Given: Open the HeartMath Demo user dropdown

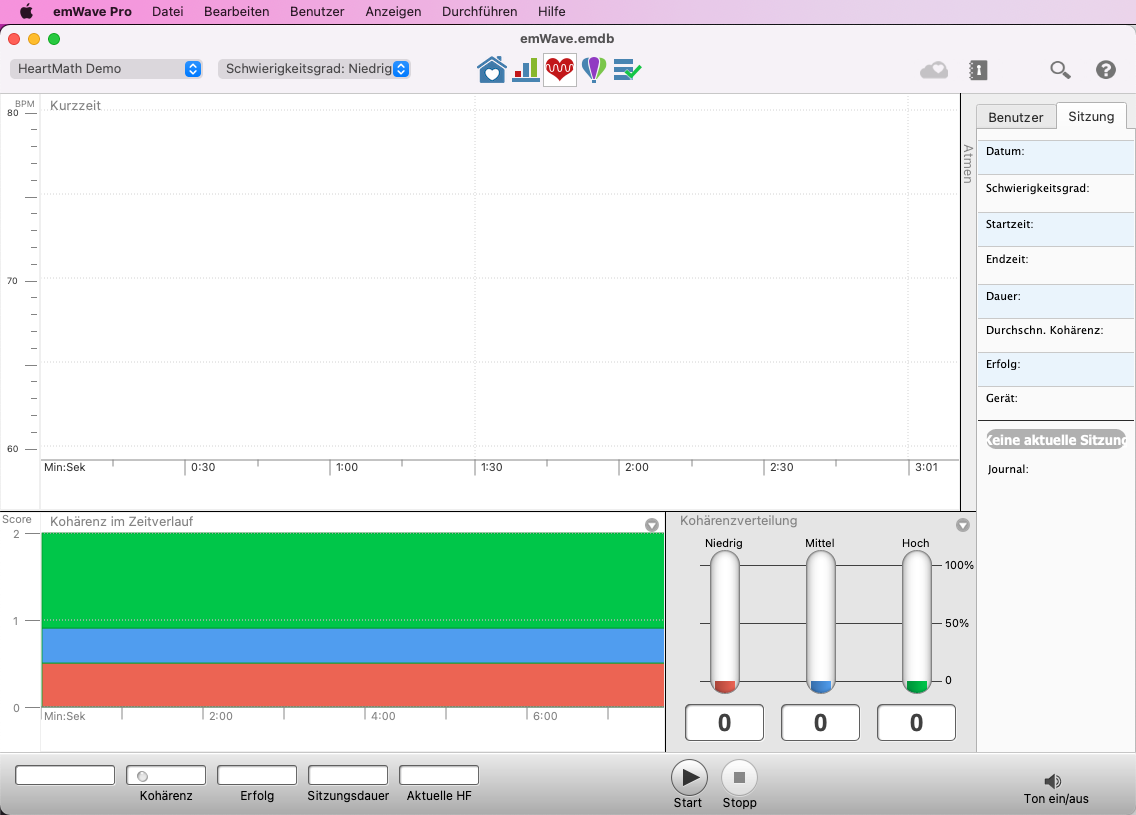Looking at the screenshot, I should (106, 69).
